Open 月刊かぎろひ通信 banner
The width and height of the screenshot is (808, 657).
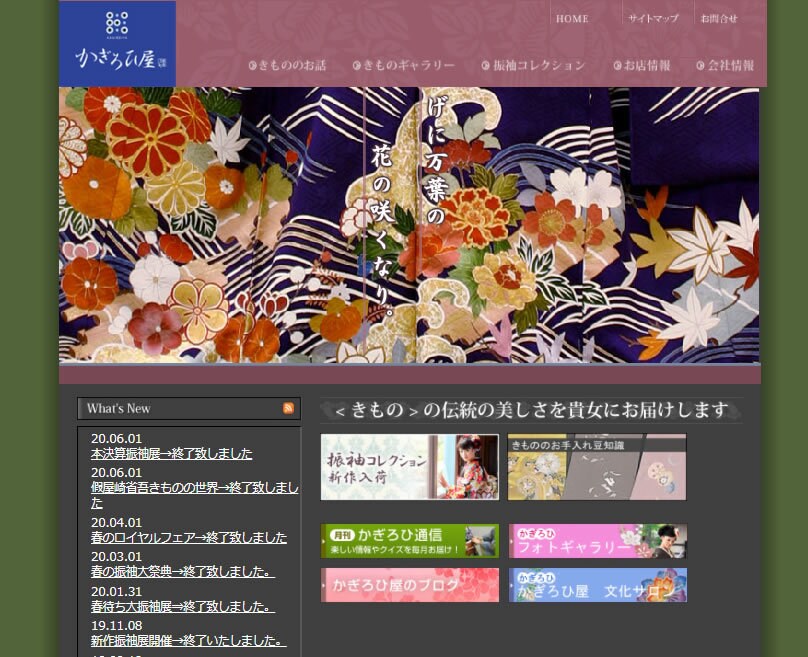point(410,541)
